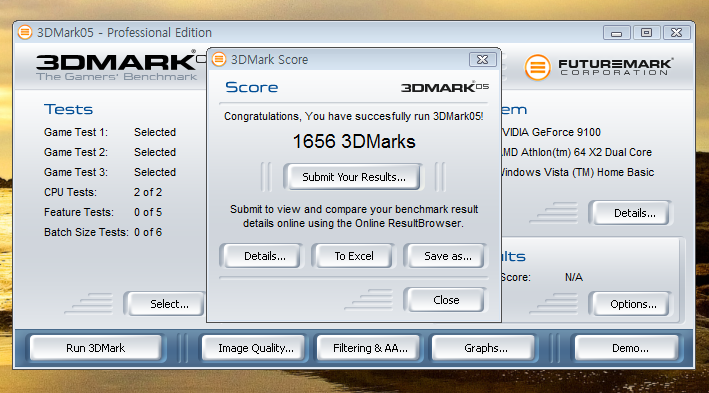
Task: Open Image Quality... settings
Action: [x=255, y=348]
